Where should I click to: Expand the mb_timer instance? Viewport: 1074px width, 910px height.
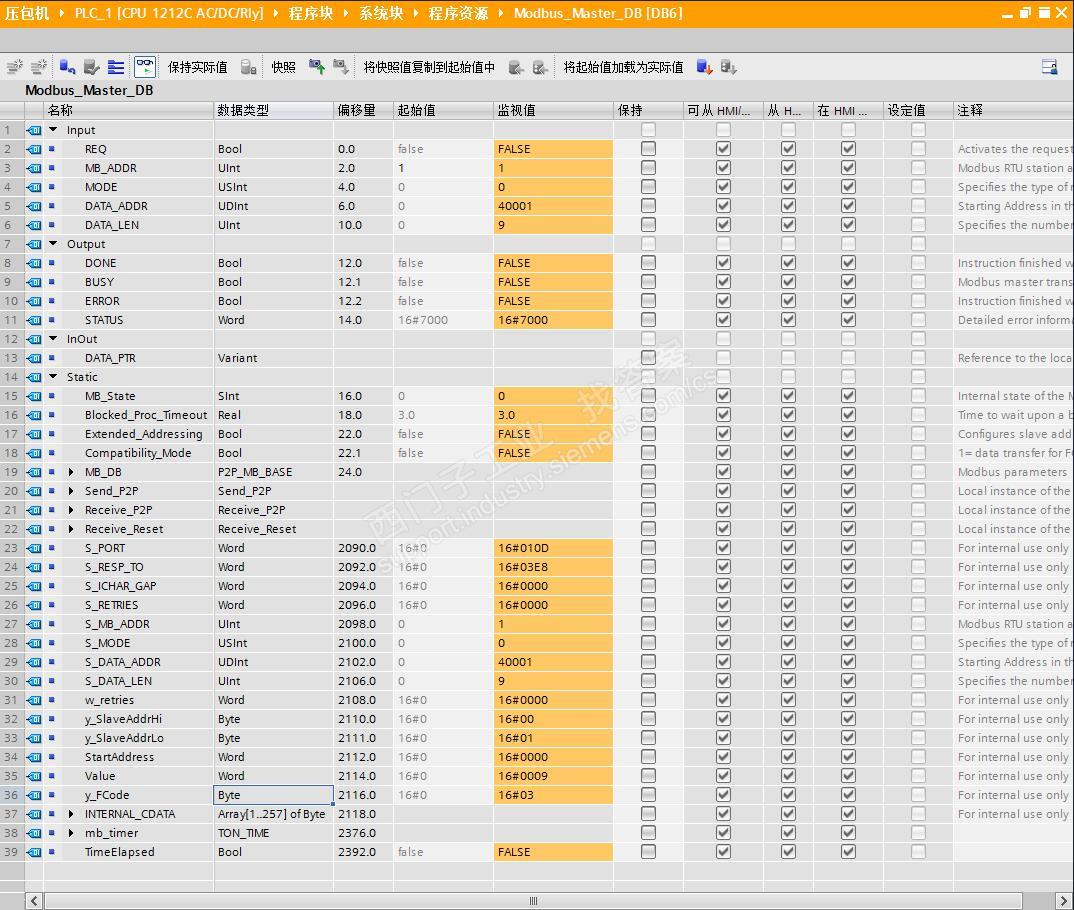point(71,833)
